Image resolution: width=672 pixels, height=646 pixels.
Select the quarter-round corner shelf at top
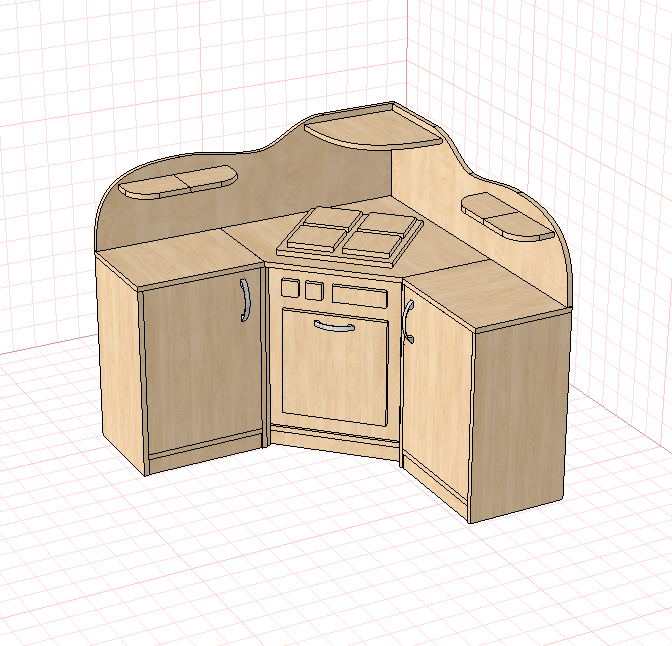373,129
